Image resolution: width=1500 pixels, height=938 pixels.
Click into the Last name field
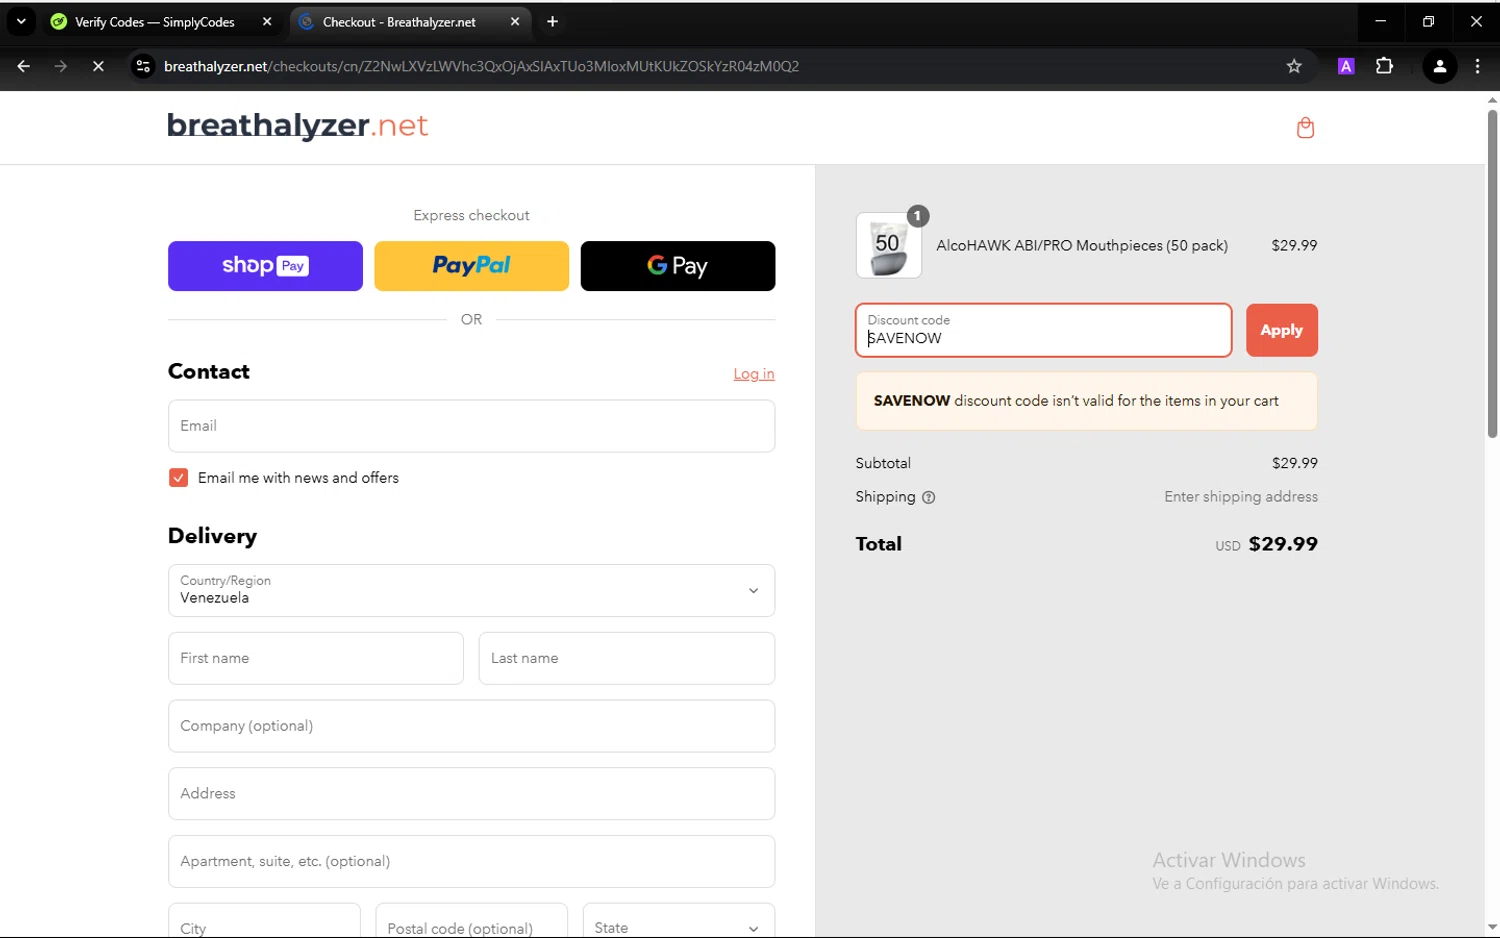tap(626, 658)
